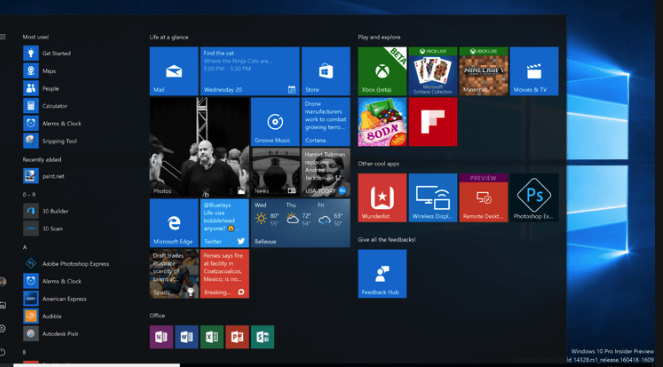Viewport: 663px width, 367px height.
Task: Open the Flipboard tile
Action: pyautogui.click(x=433, y=122)
